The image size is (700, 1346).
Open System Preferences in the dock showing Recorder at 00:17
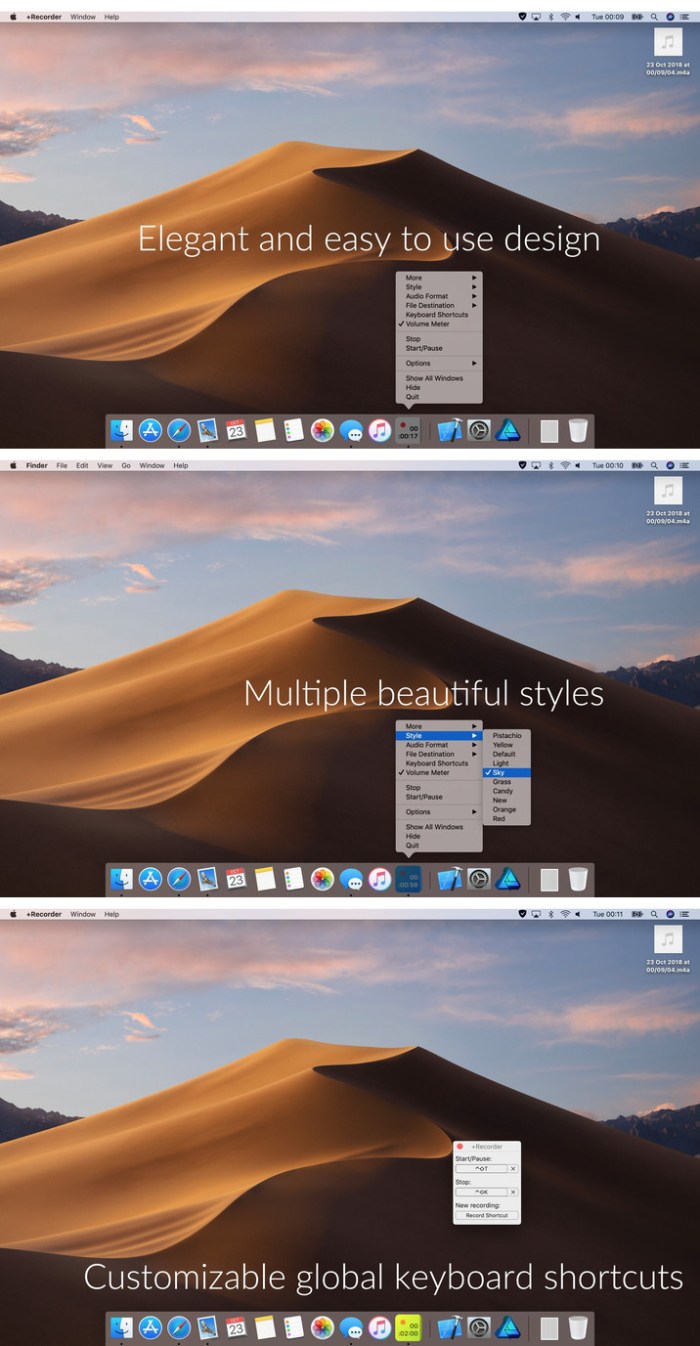point(479,431)
